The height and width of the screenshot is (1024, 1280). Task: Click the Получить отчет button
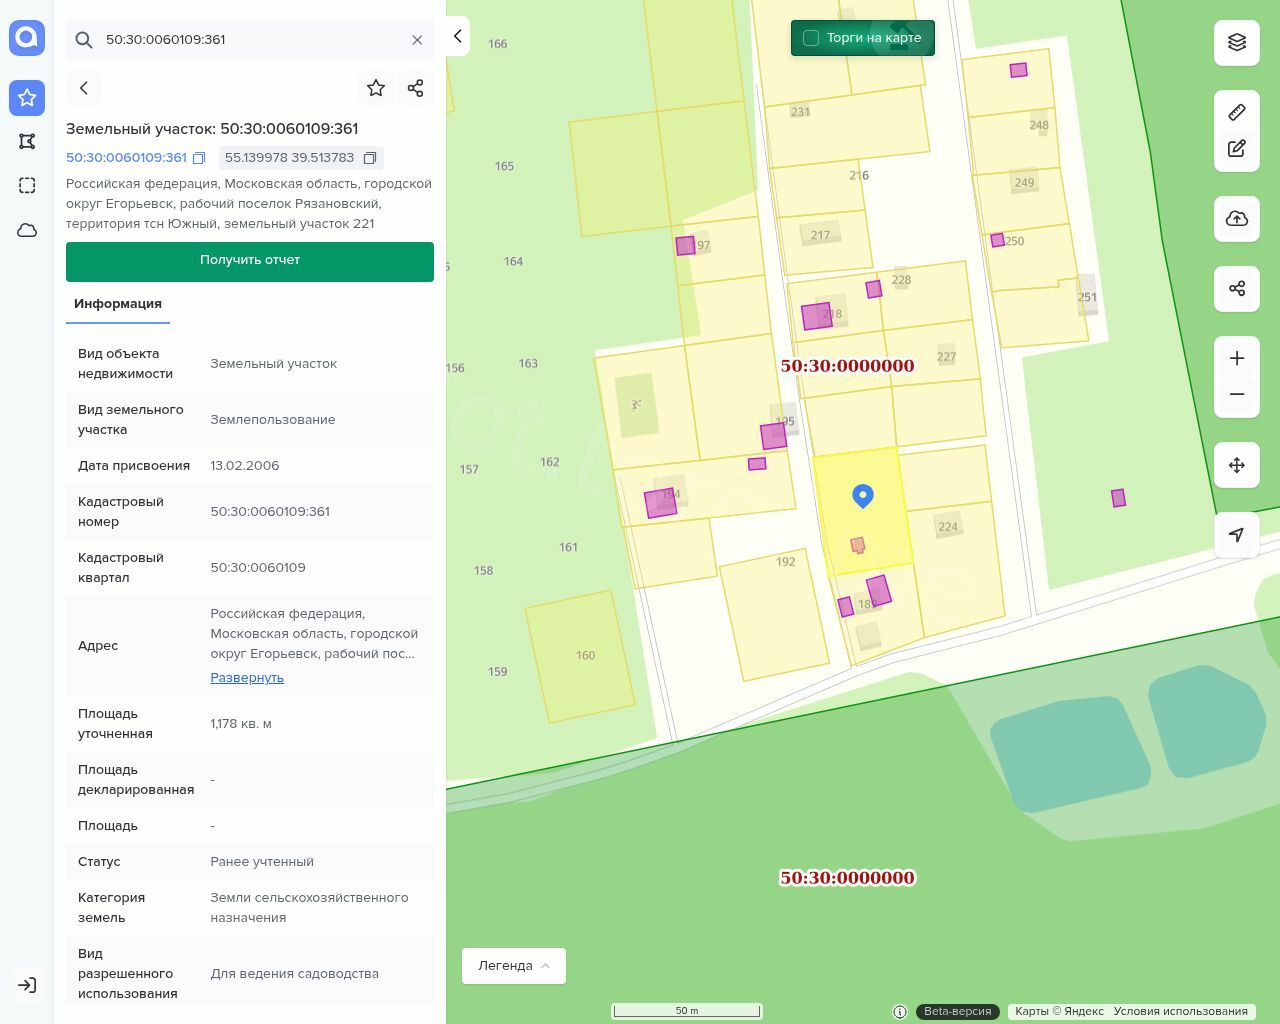(x=250, y=261)
